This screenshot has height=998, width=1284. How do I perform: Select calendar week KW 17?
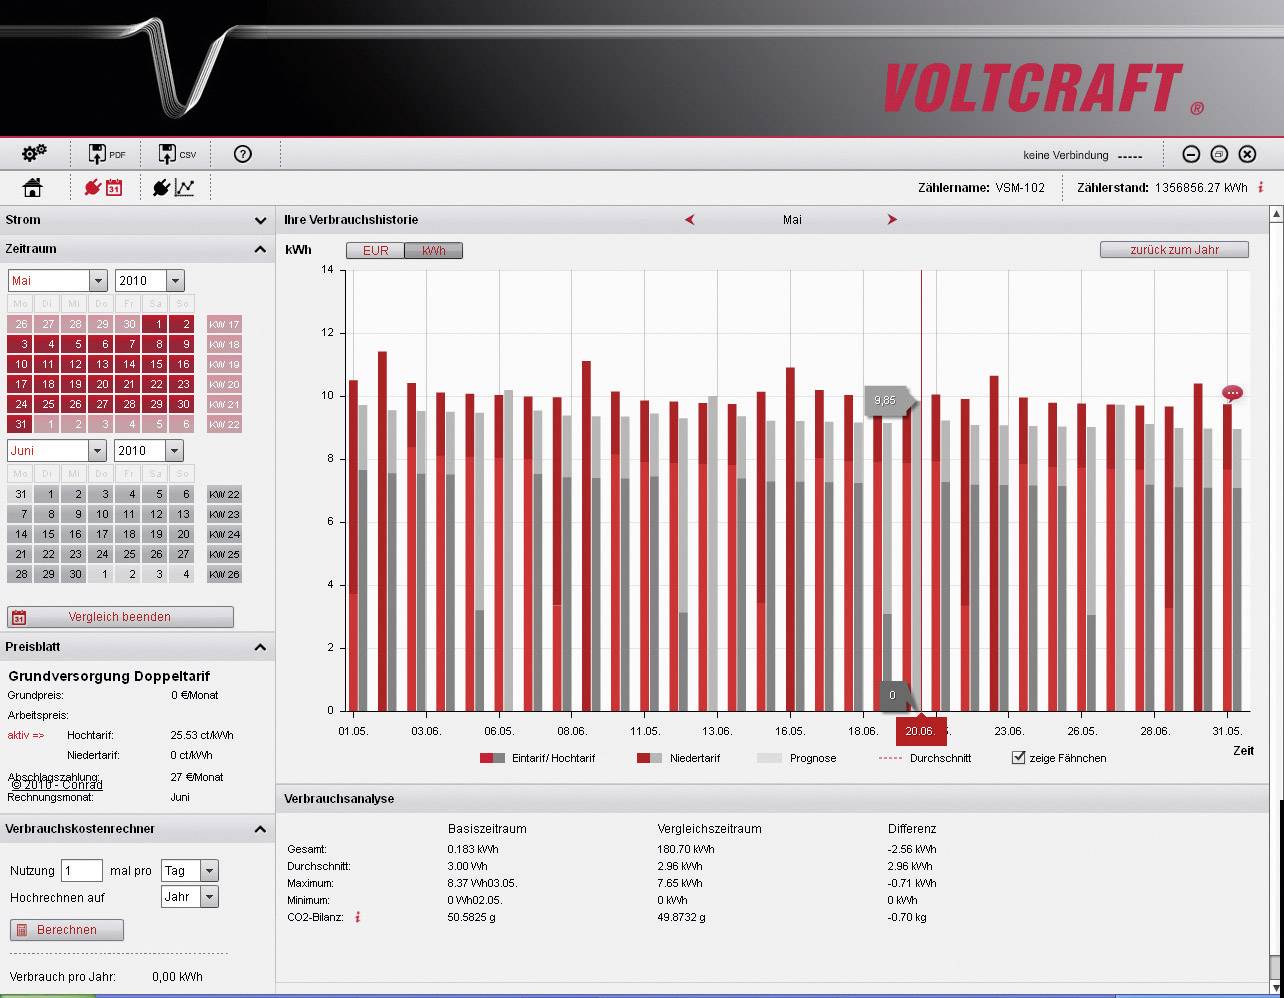[x=224, y=324]
